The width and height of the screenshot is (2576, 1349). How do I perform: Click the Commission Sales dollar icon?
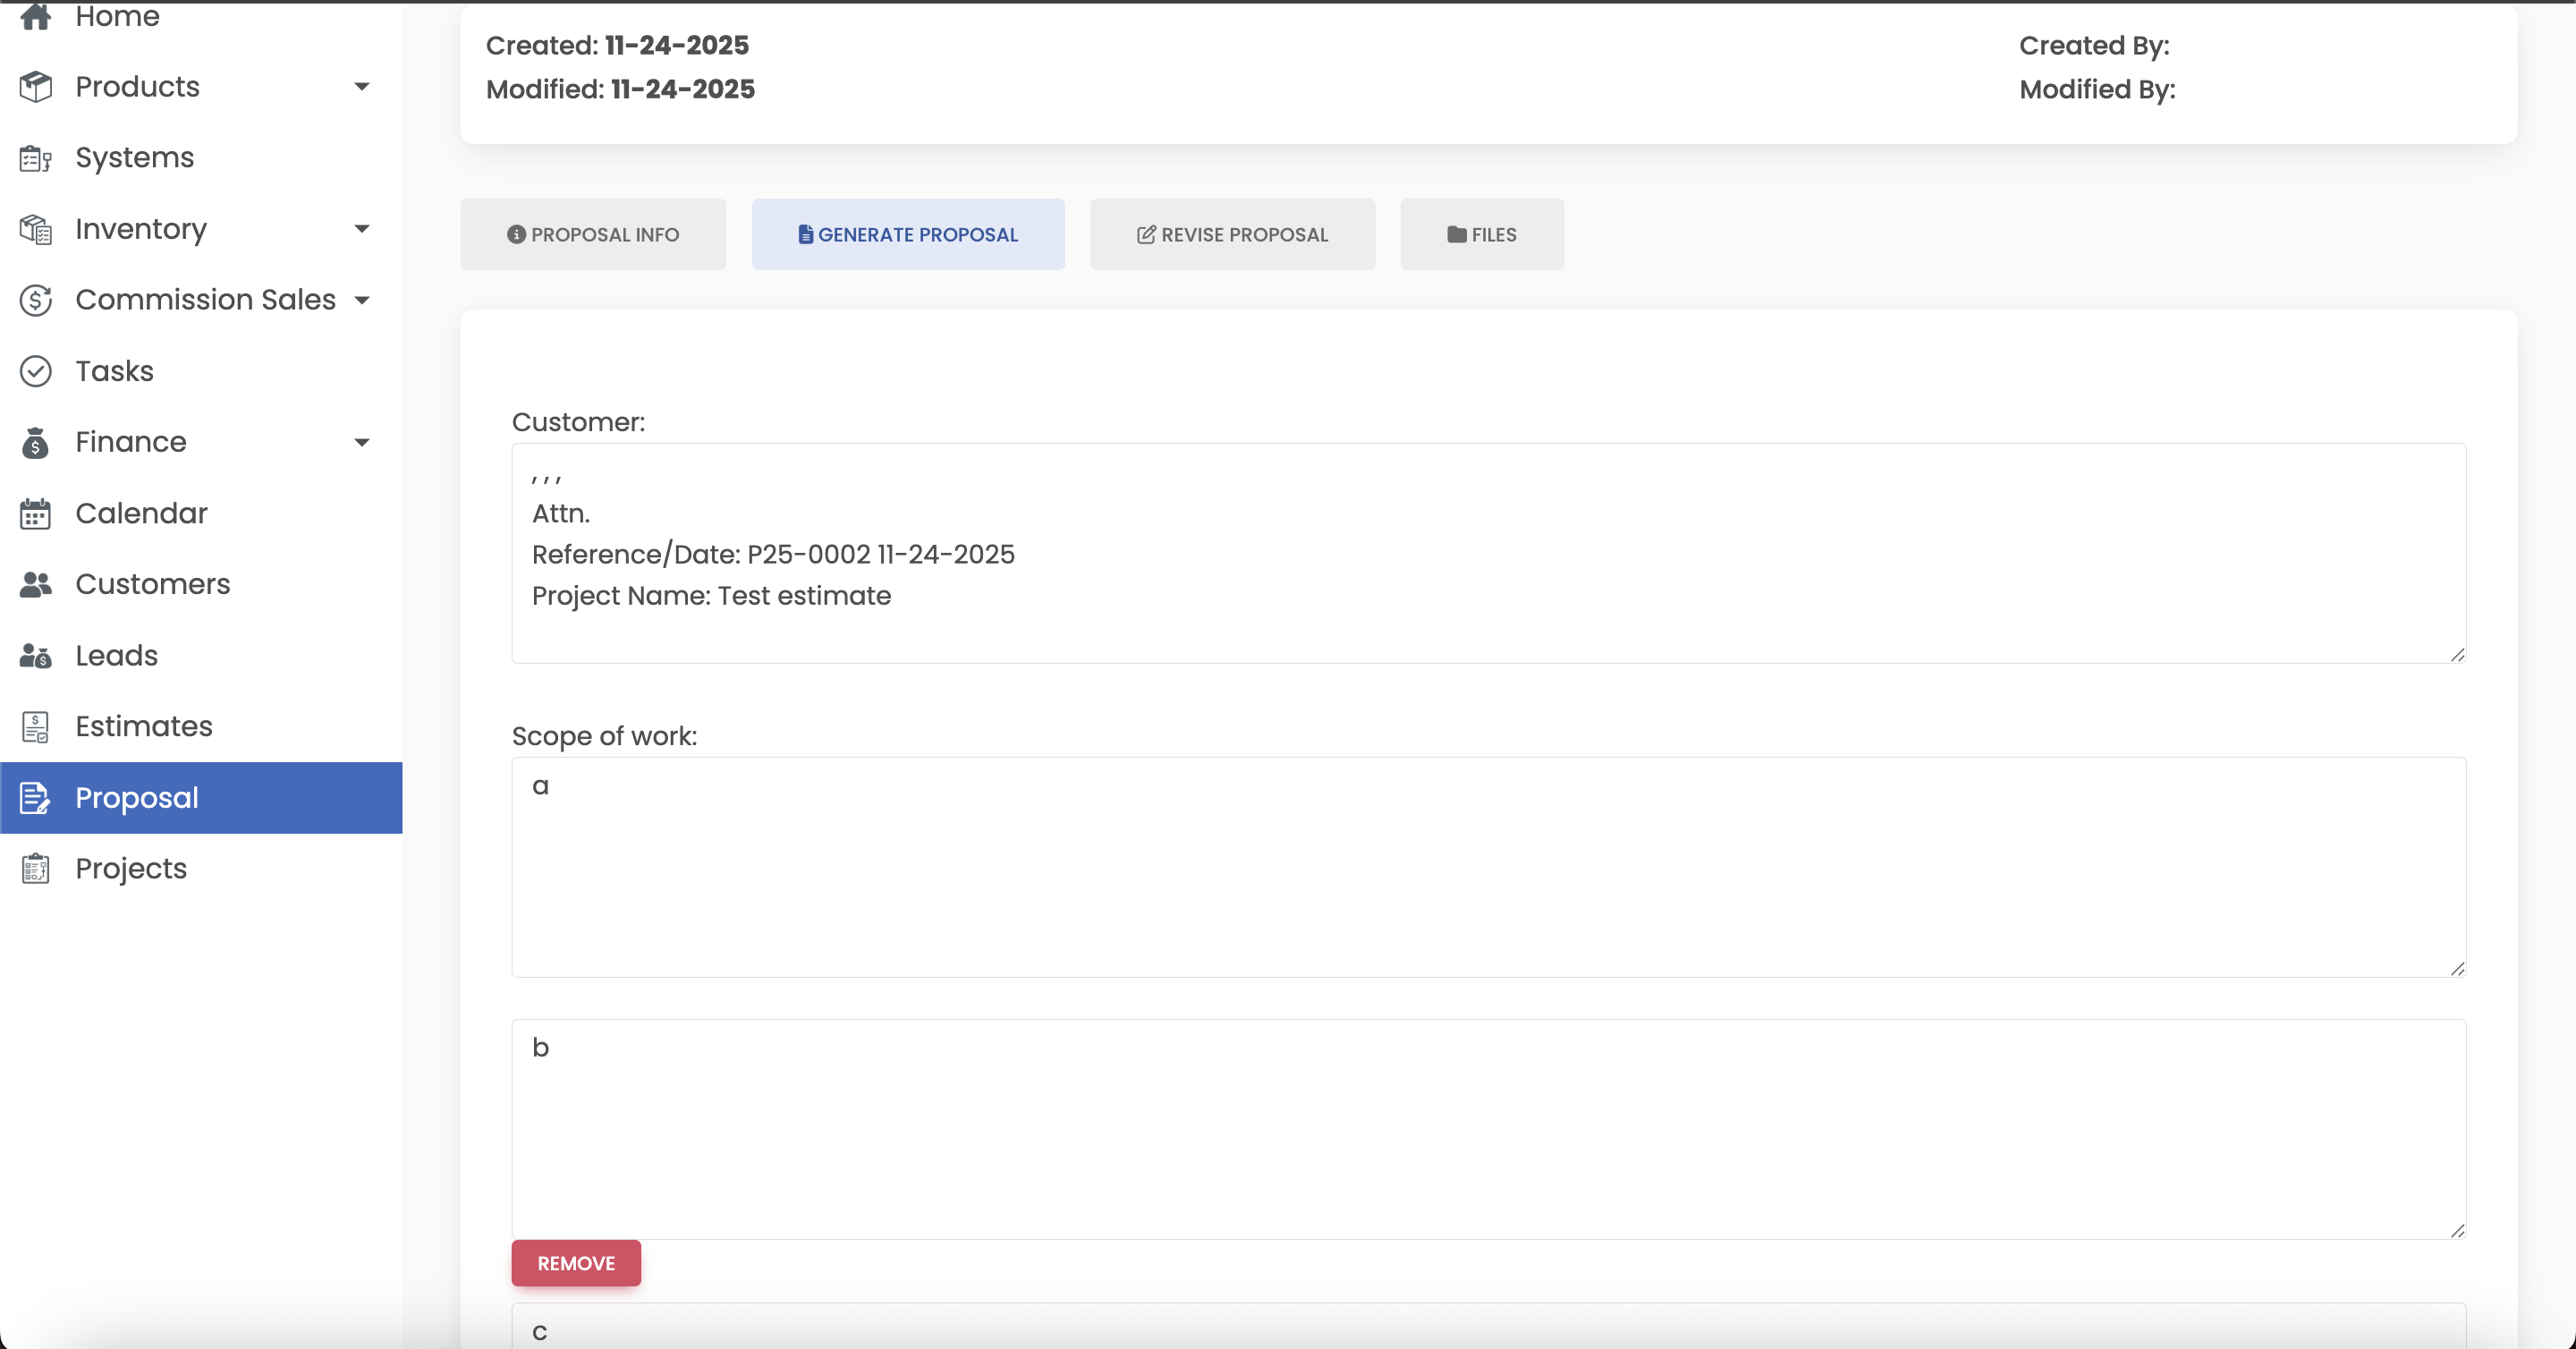click(36, 300)
